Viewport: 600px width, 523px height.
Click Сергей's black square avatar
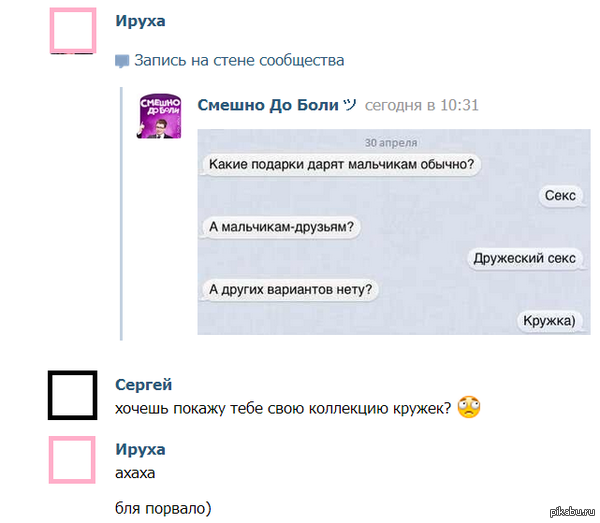73,395
